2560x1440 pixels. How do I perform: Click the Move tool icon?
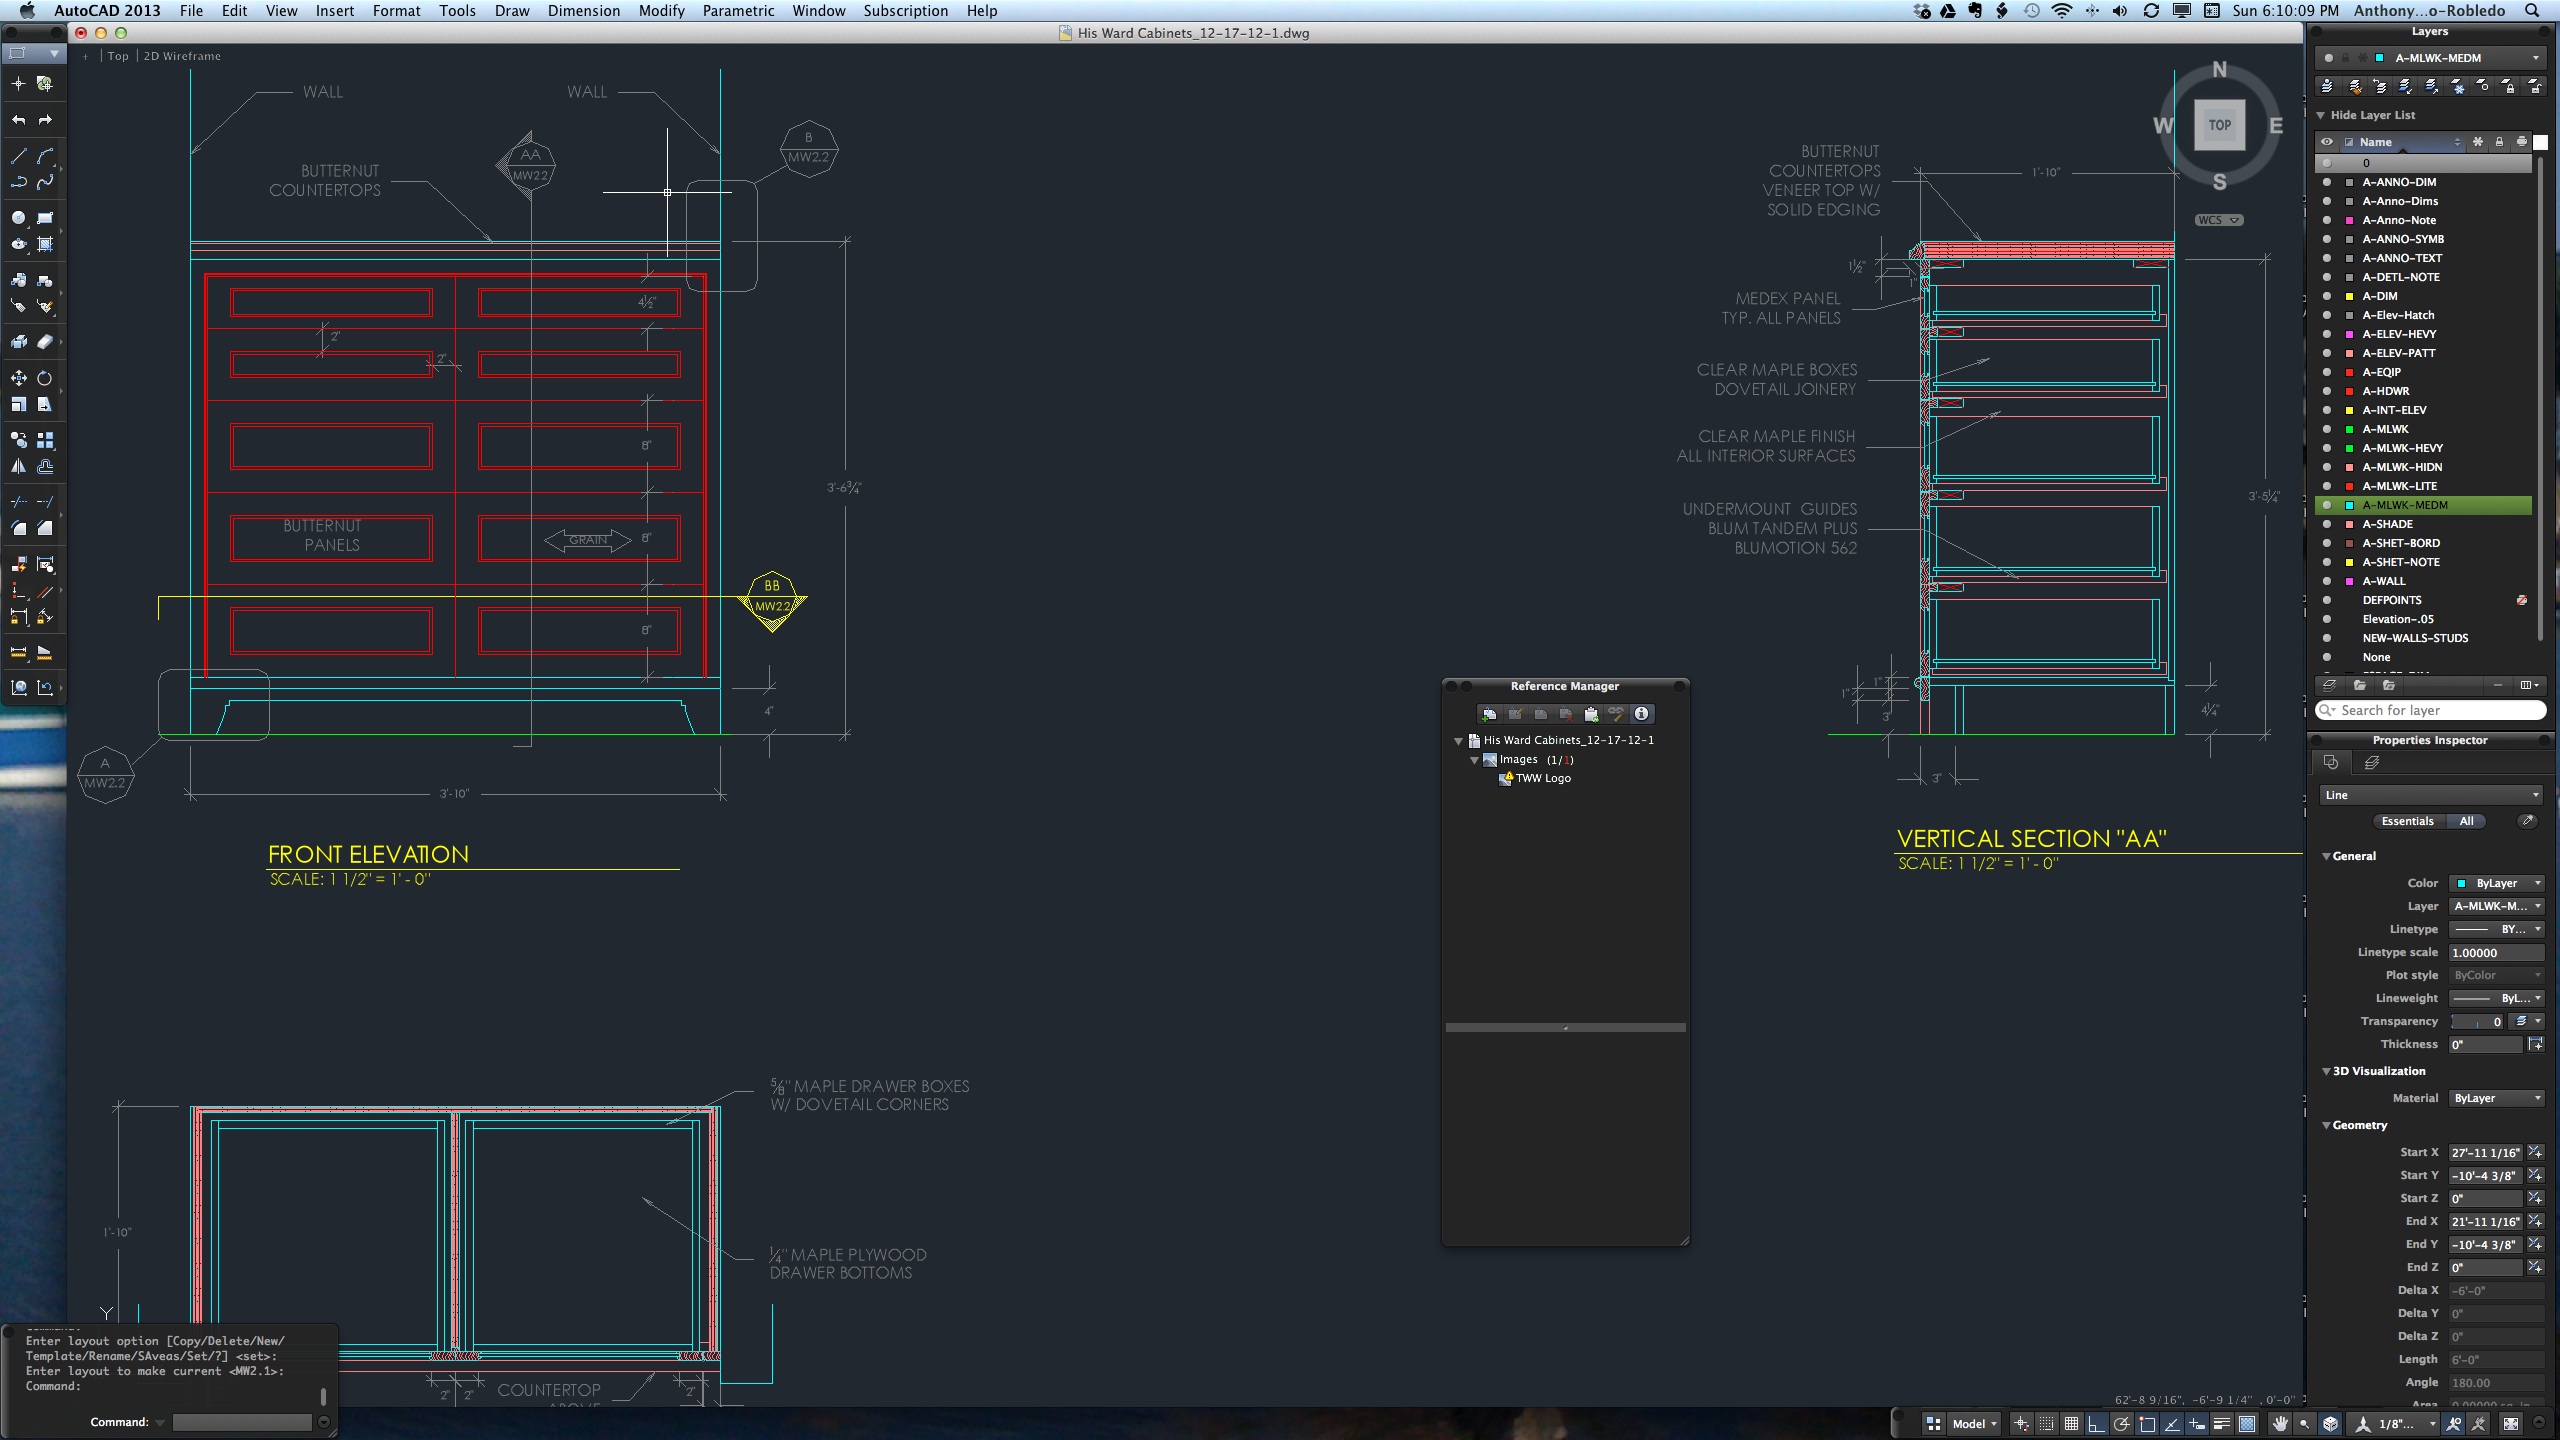point(18,378)
